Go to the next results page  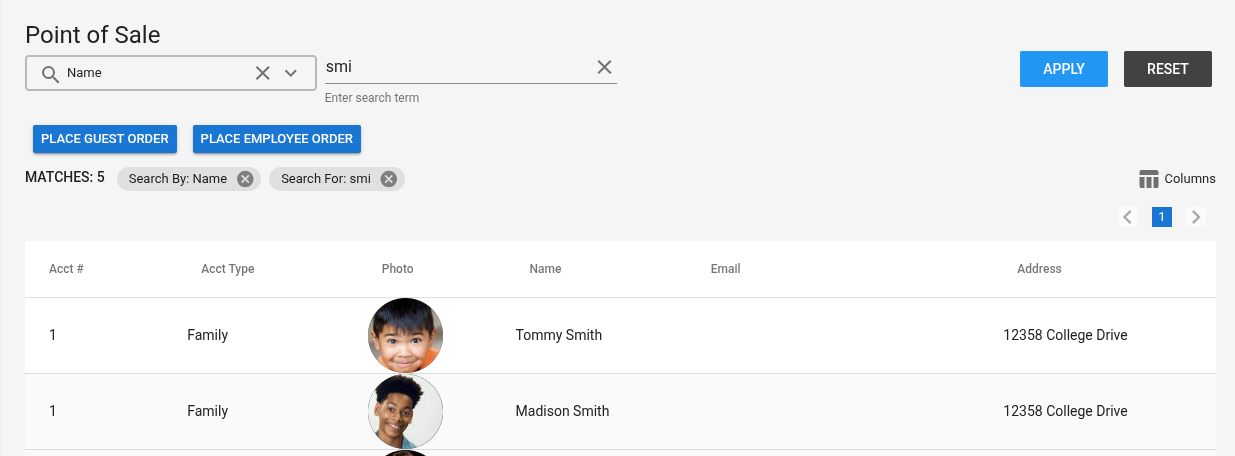pyautogui.click(x=1196, y=217)
